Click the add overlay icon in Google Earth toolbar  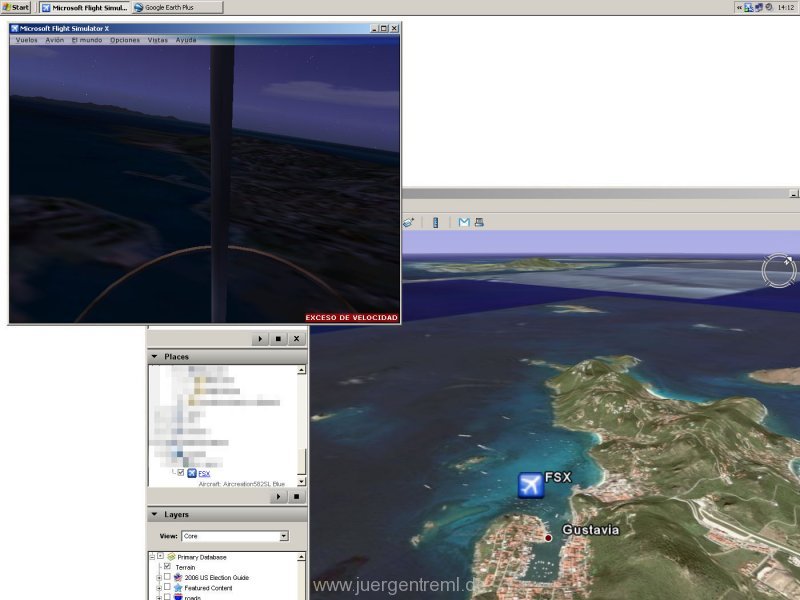pos(409,222)
